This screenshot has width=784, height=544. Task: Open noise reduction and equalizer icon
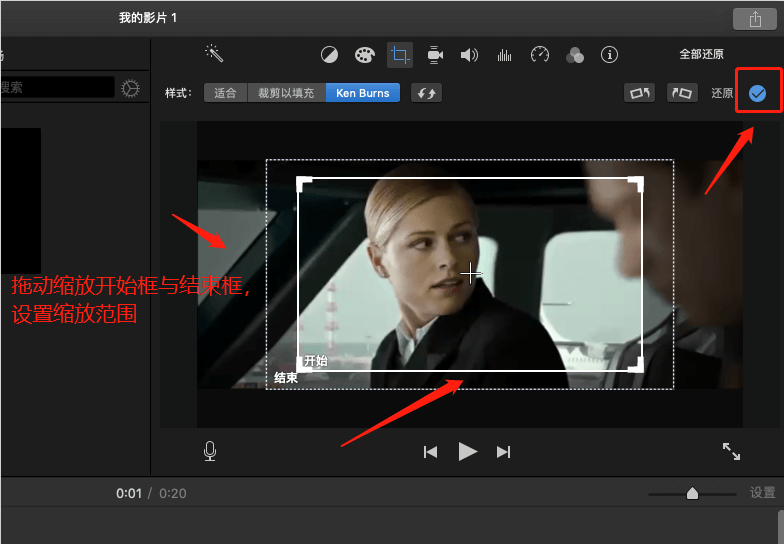[x=505, y=55]
